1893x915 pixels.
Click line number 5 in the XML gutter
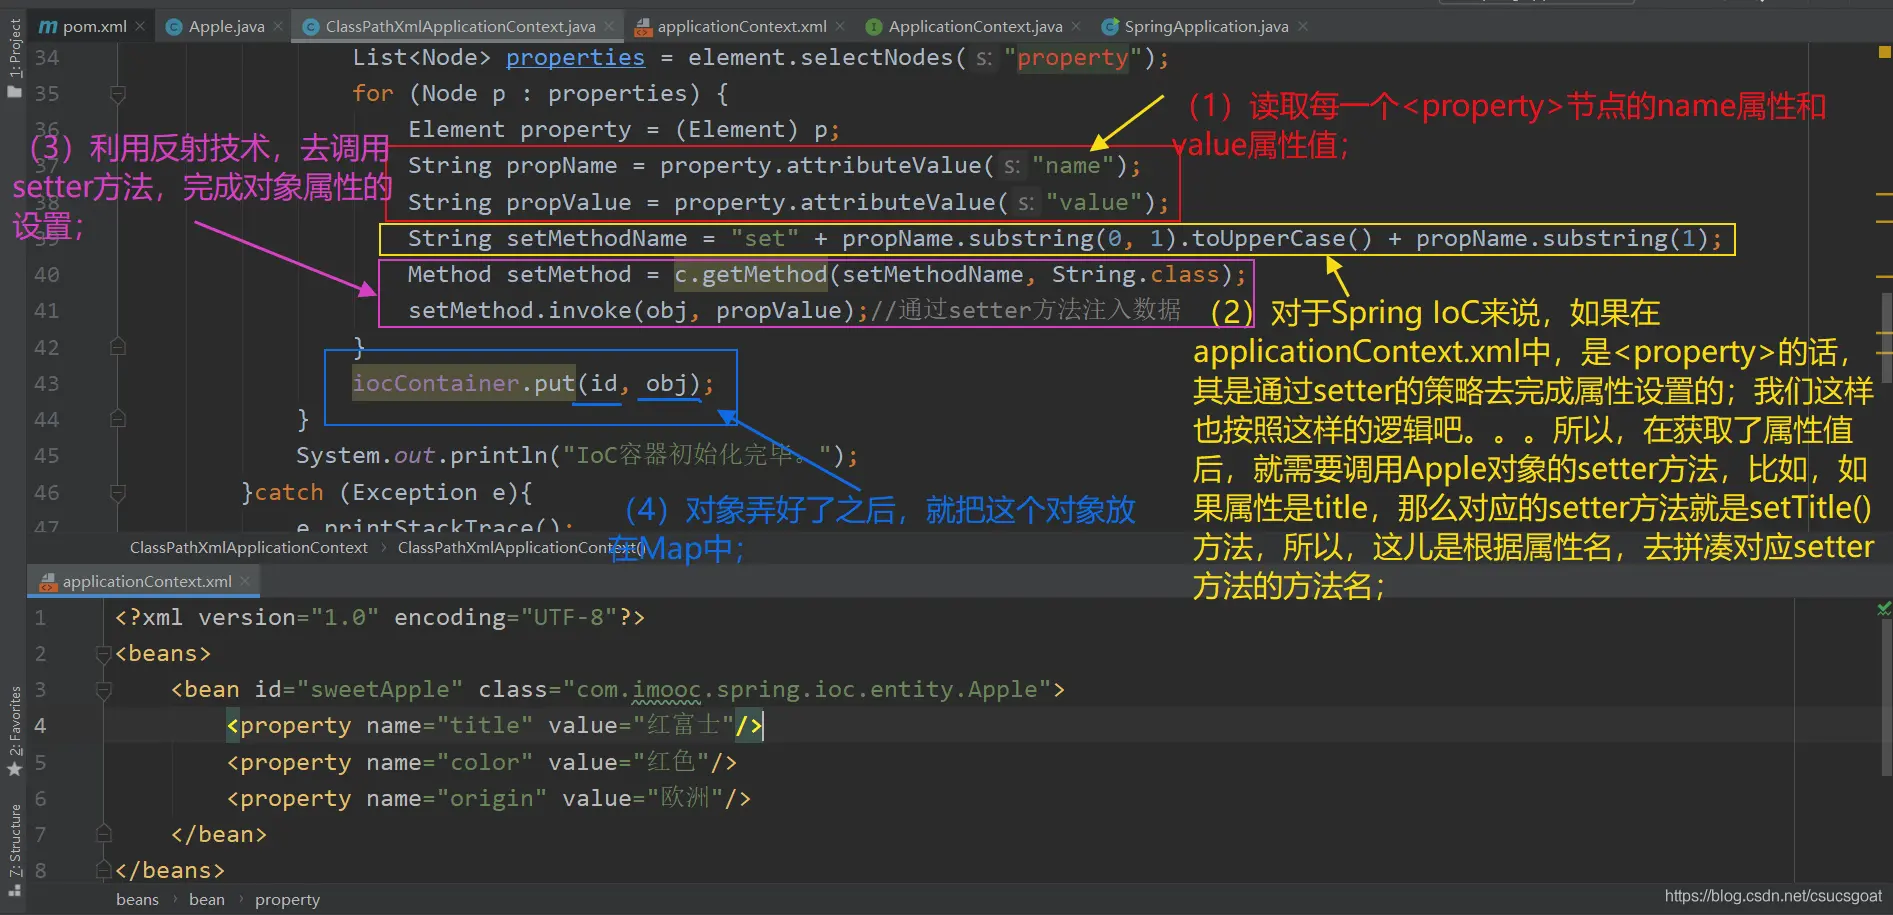(40, 763)
